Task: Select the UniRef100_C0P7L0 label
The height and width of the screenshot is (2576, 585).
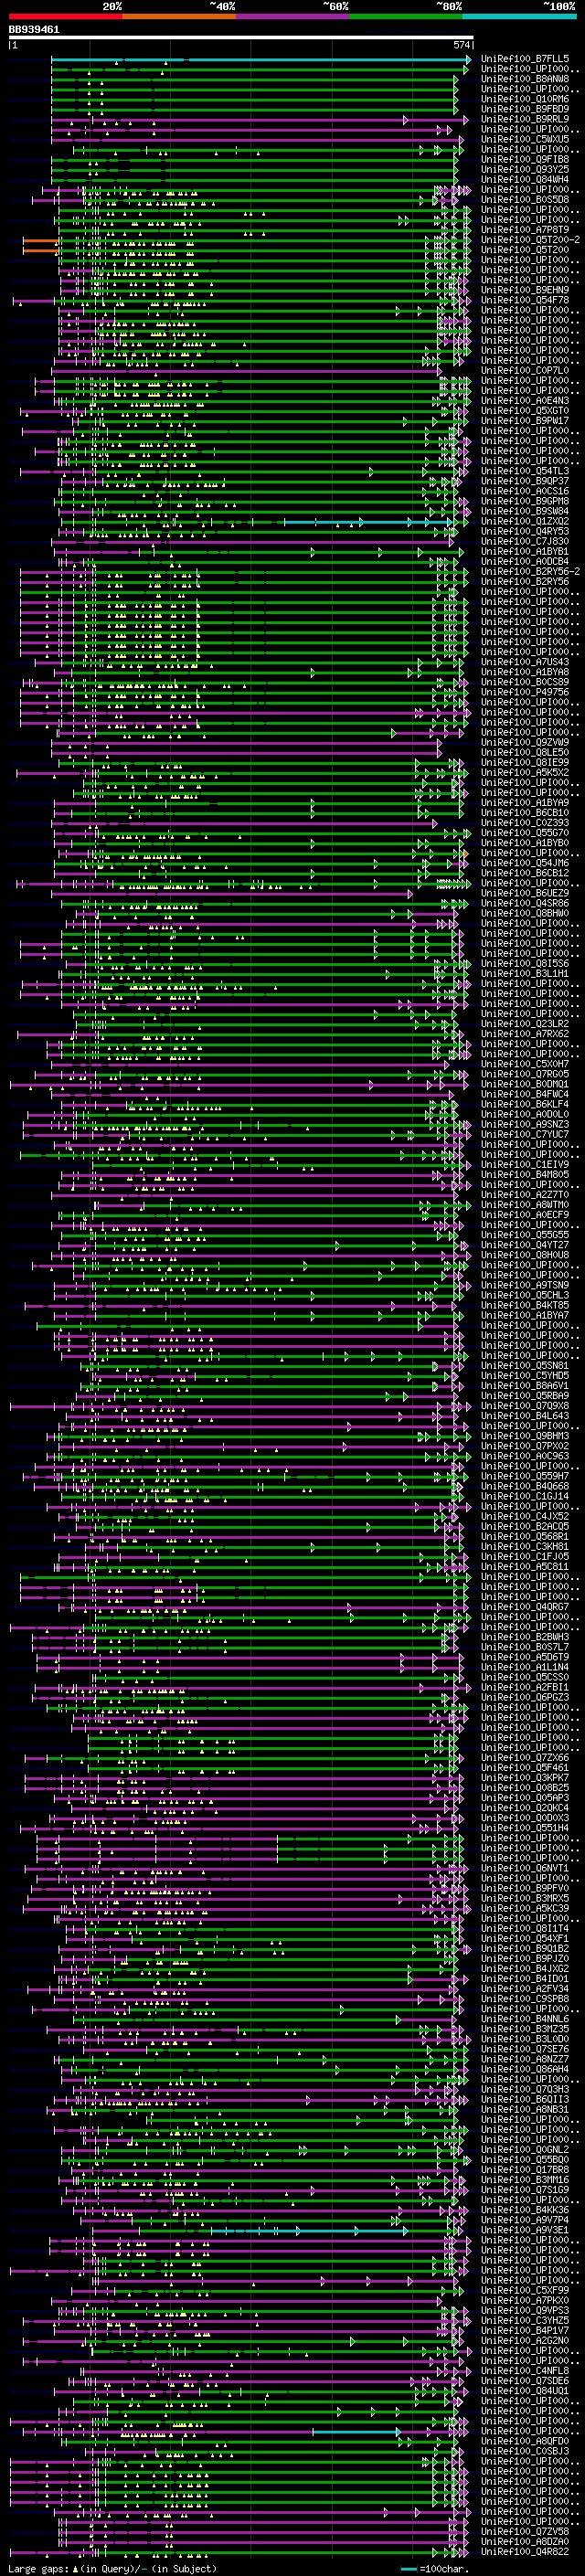Action: 525,371
